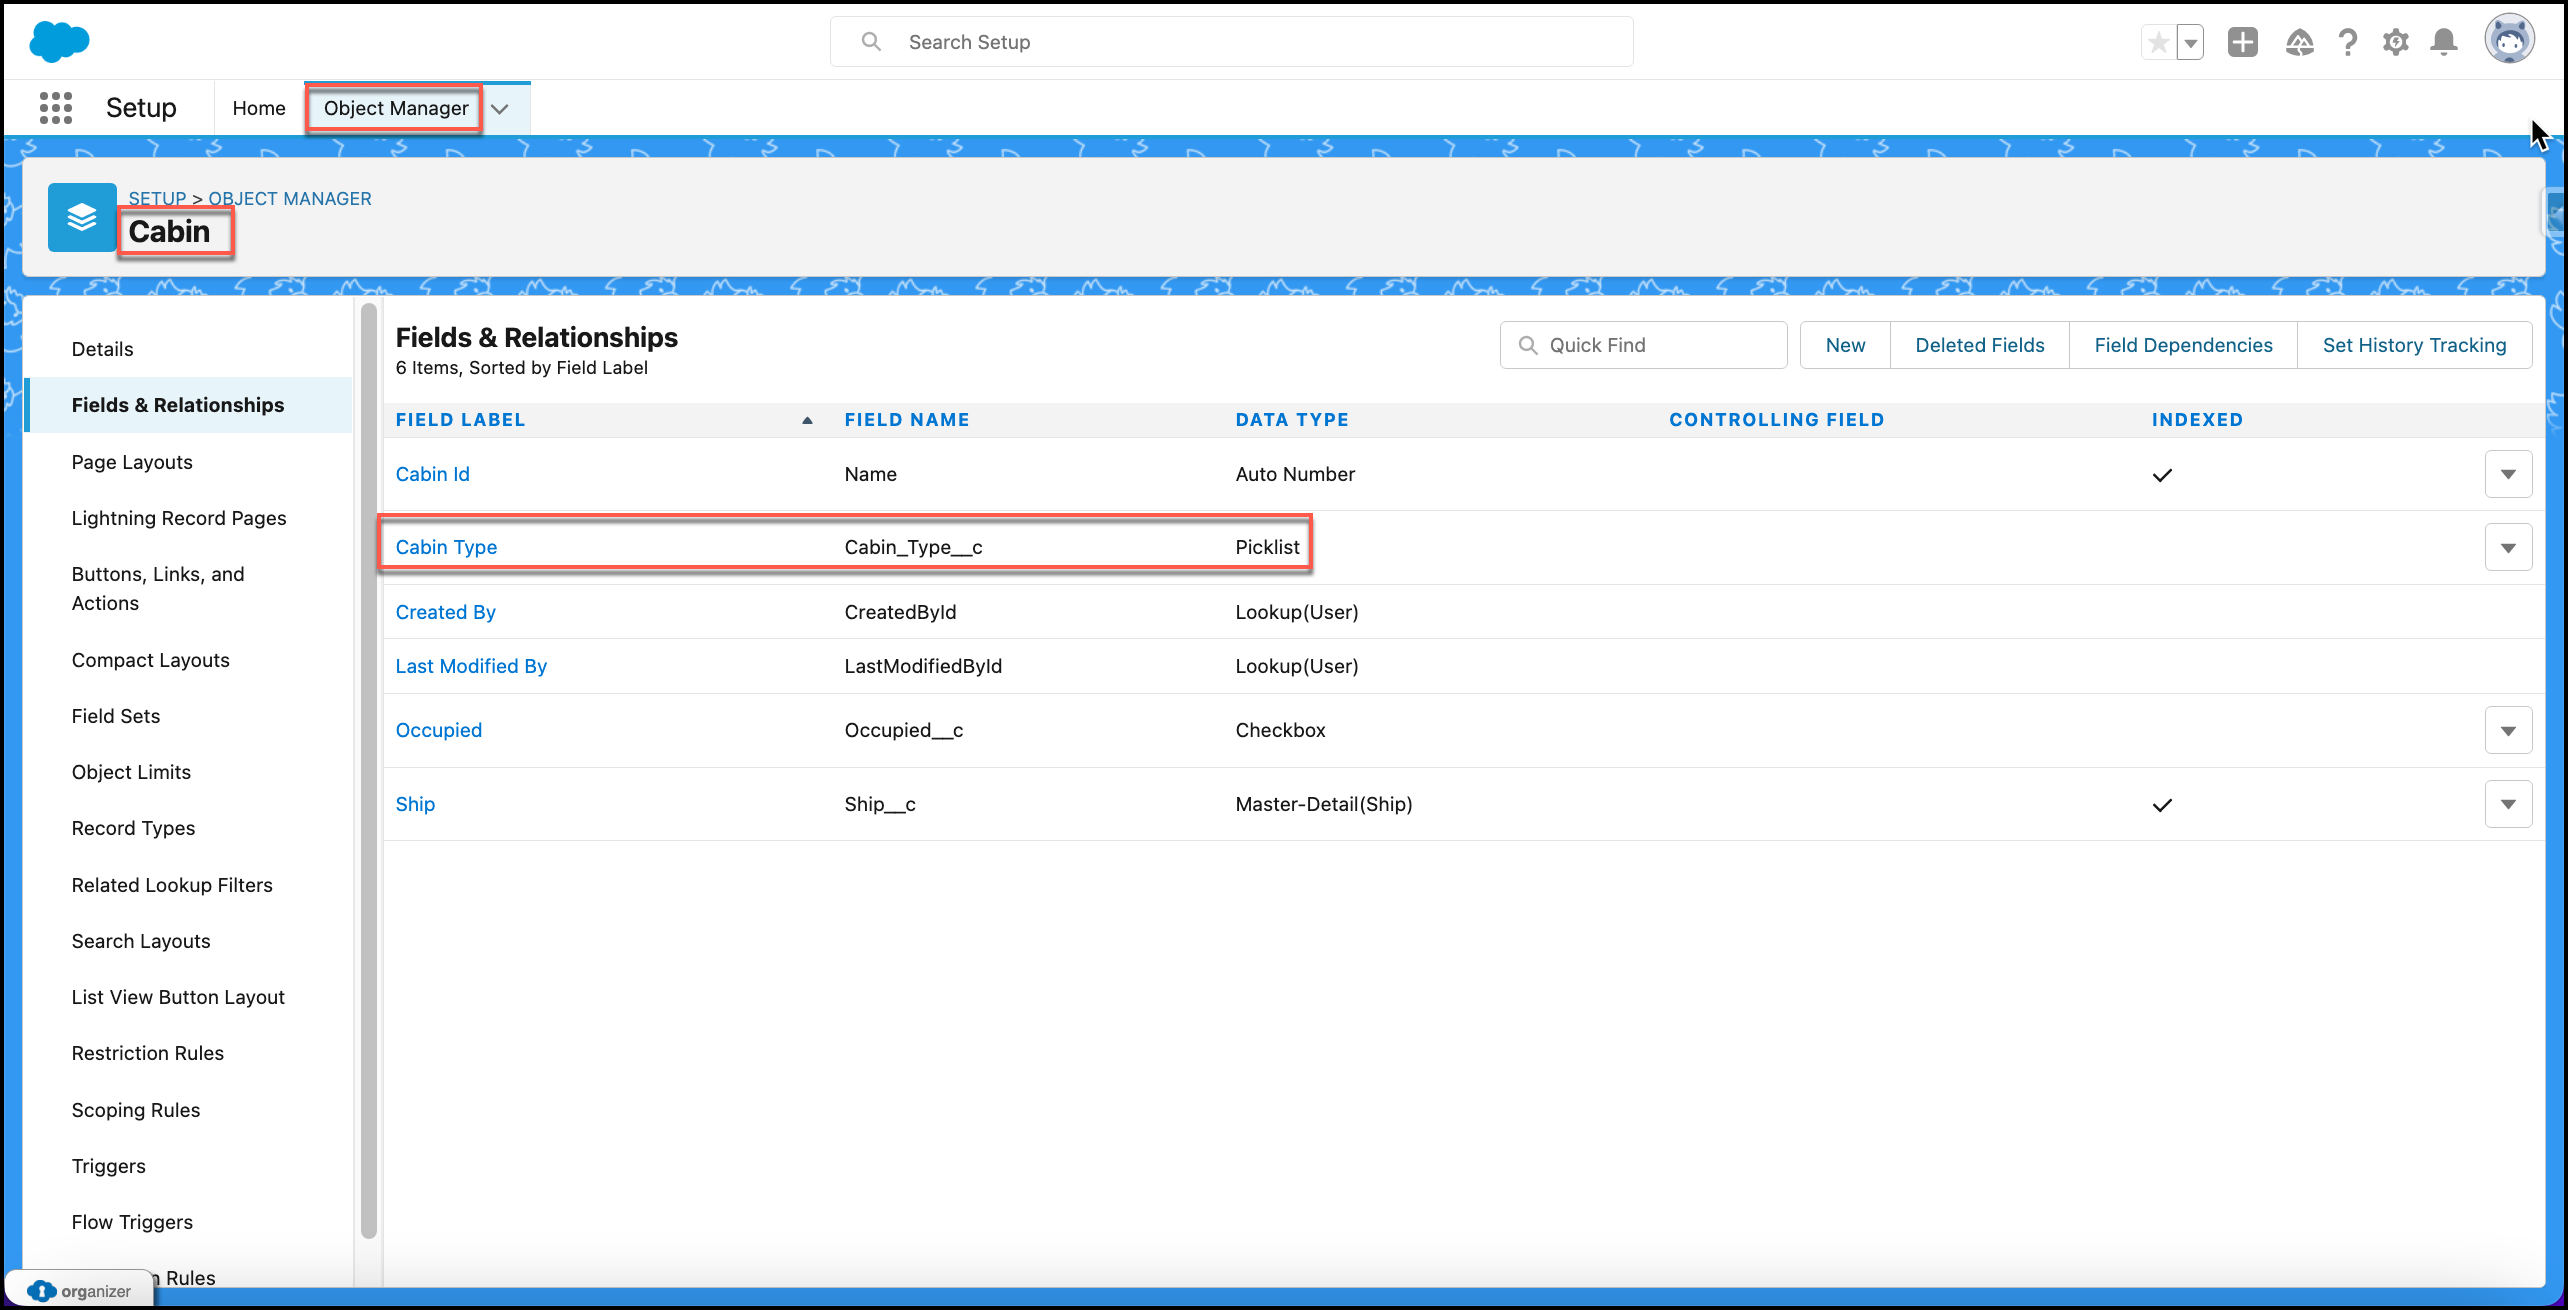Click the magnifier icon in Search Setup
This screenshot has width=2568, height=1310.
[x=871, y=42]
